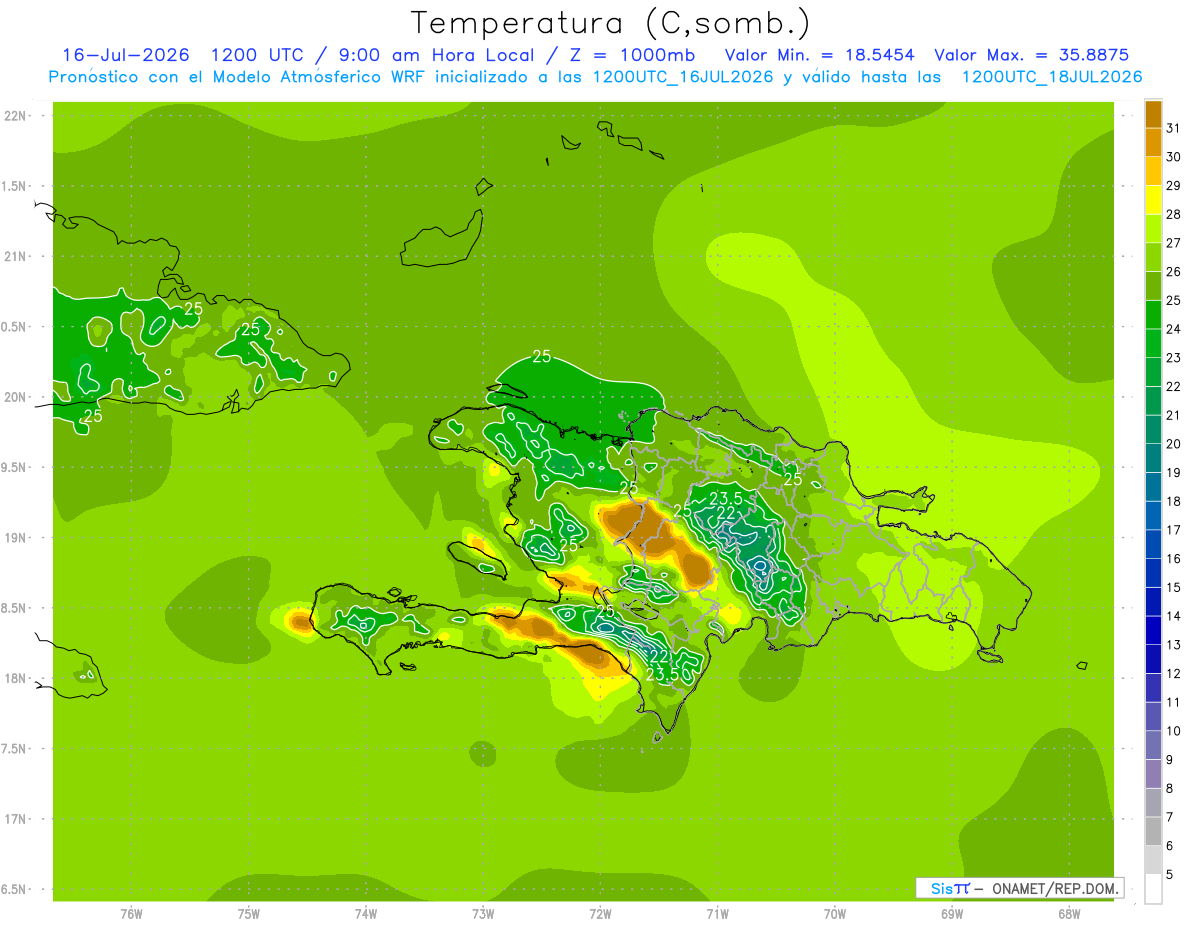The image size is (1200, 927).
Task: Click legend value 31 on color scale
Action: pos(1173,128)
